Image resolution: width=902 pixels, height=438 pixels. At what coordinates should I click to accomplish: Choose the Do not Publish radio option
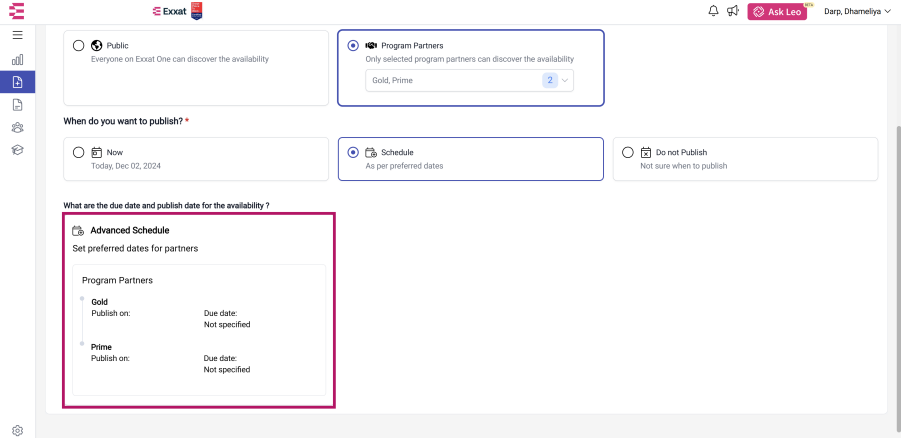click(628, 153)
